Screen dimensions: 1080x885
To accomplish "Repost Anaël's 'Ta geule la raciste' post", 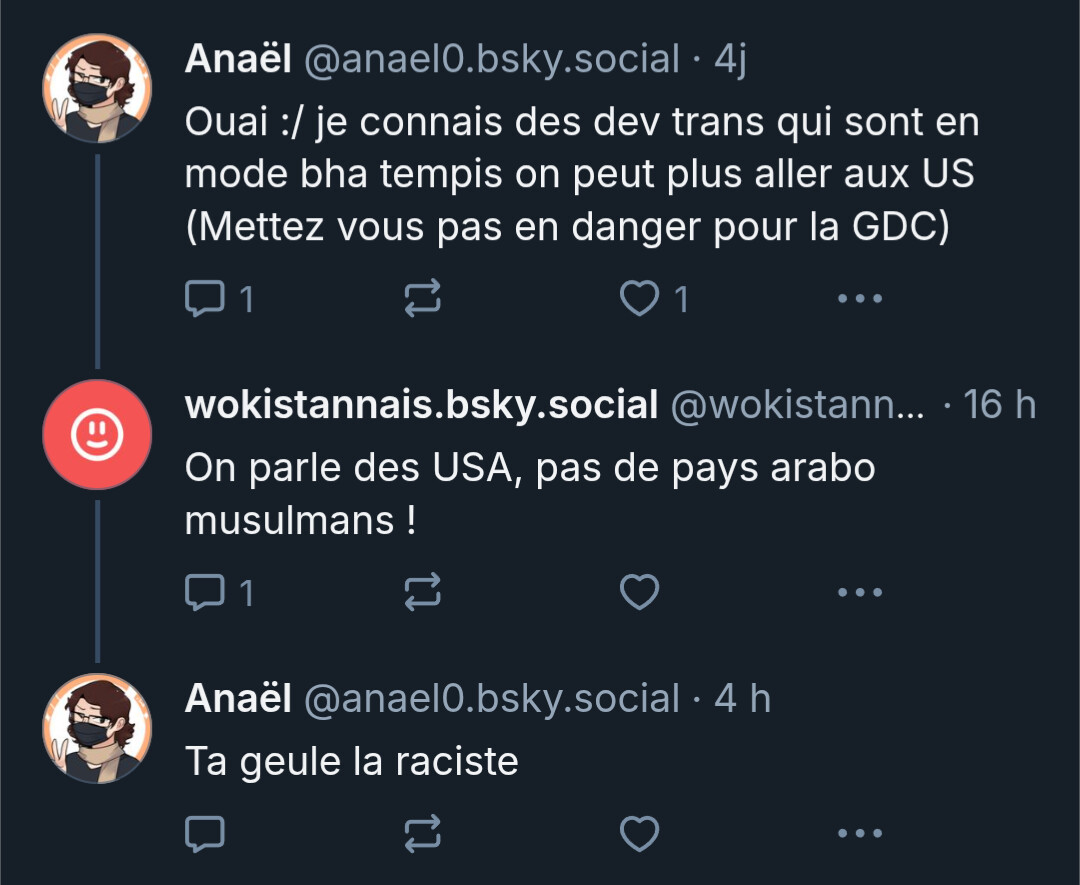I will coord(422,833).
